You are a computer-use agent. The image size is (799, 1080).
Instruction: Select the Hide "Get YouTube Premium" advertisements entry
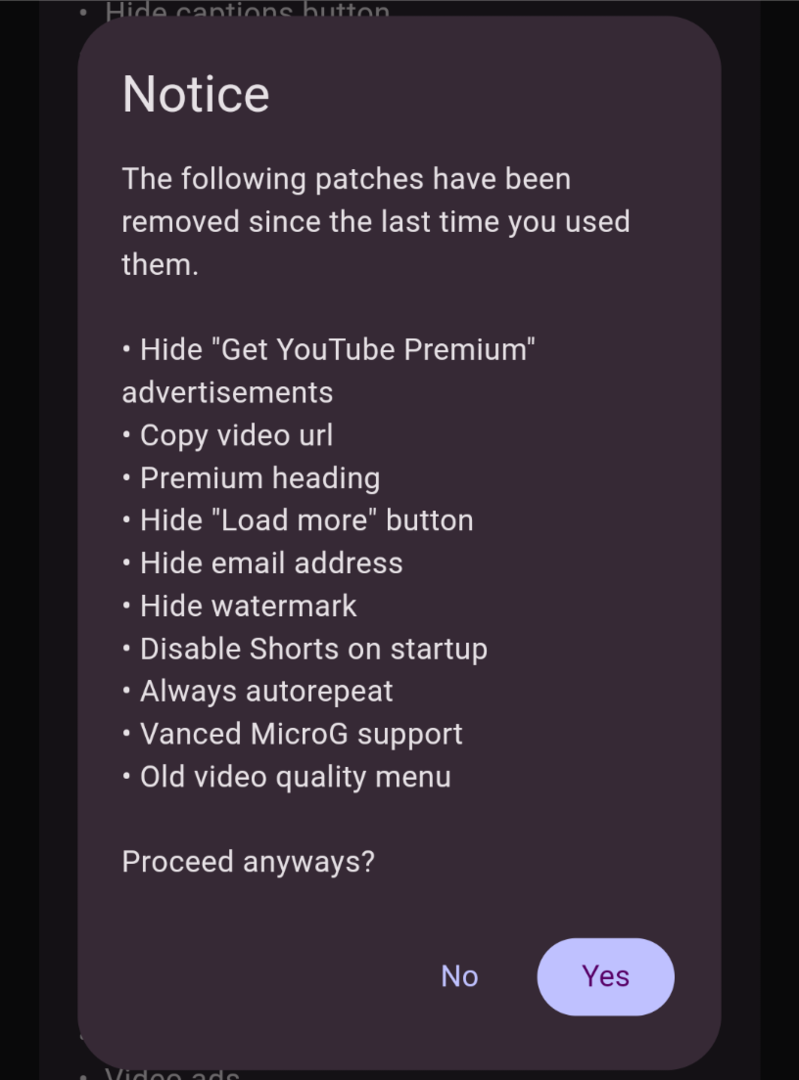(x=337, y=350)
